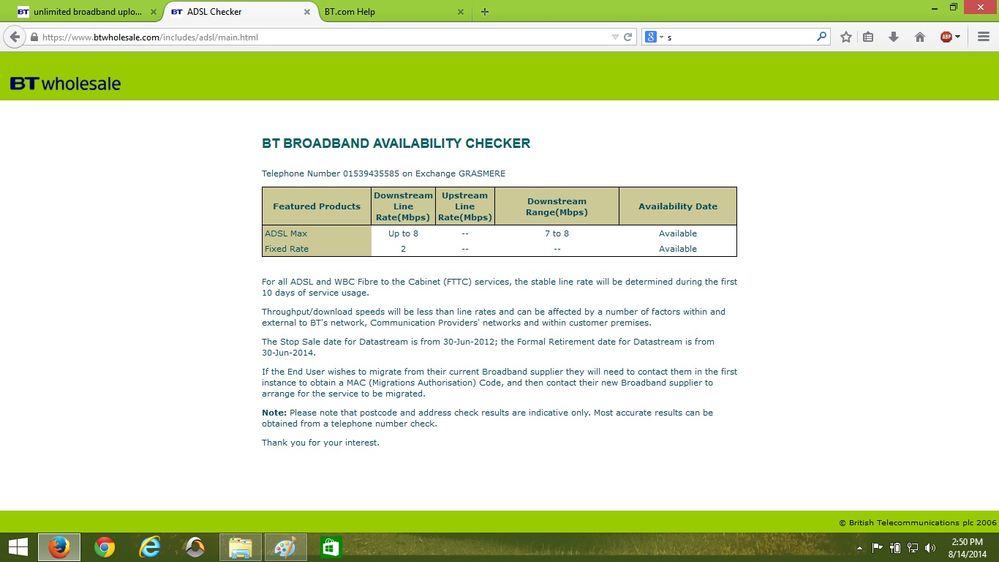Open the downloads arrow icon
999x562 pixels.
[x=893, y=37]
